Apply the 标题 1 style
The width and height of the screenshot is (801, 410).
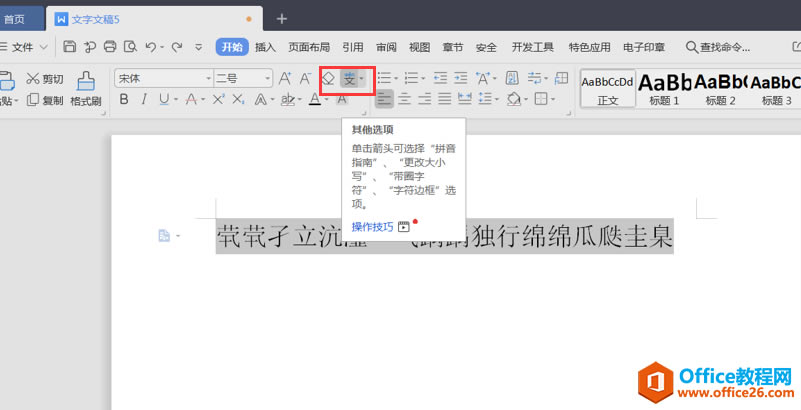point(664,88)
